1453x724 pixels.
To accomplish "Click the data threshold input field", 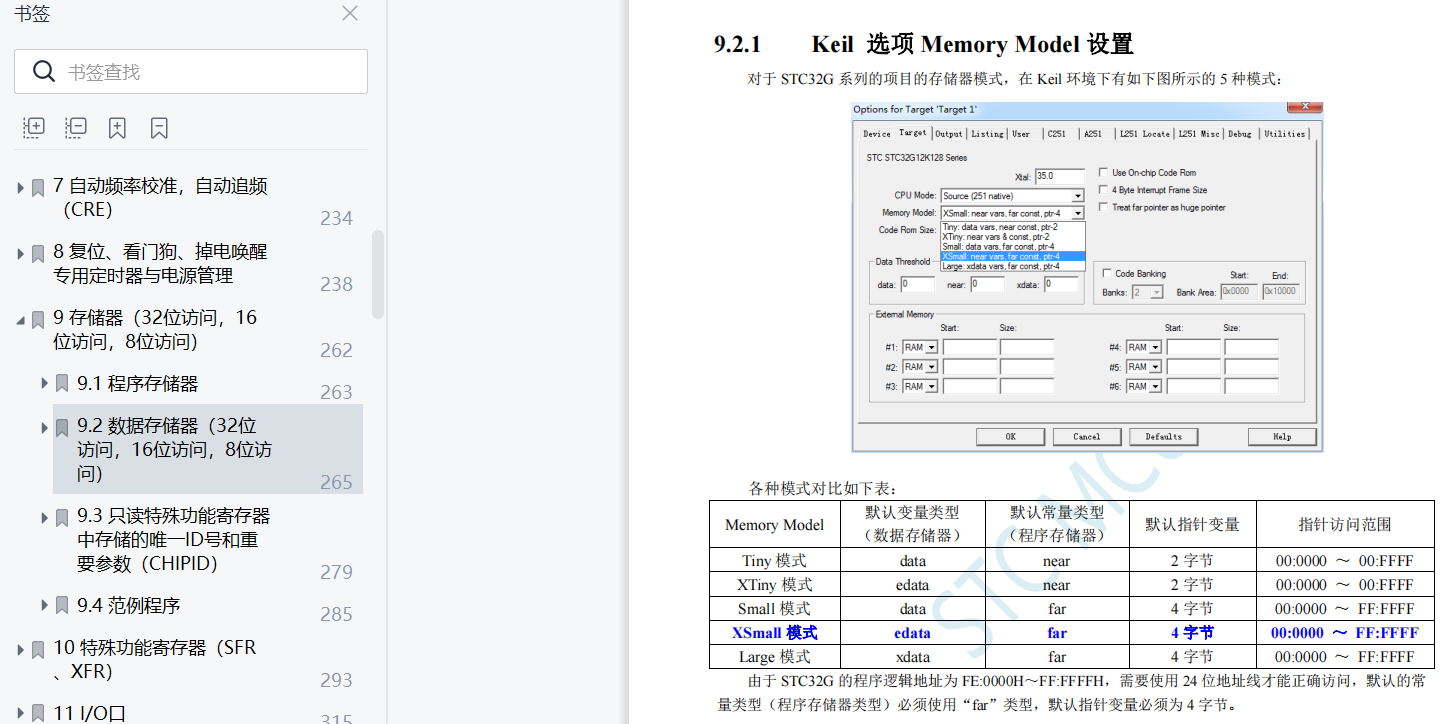I will click(x=917, y=284).
